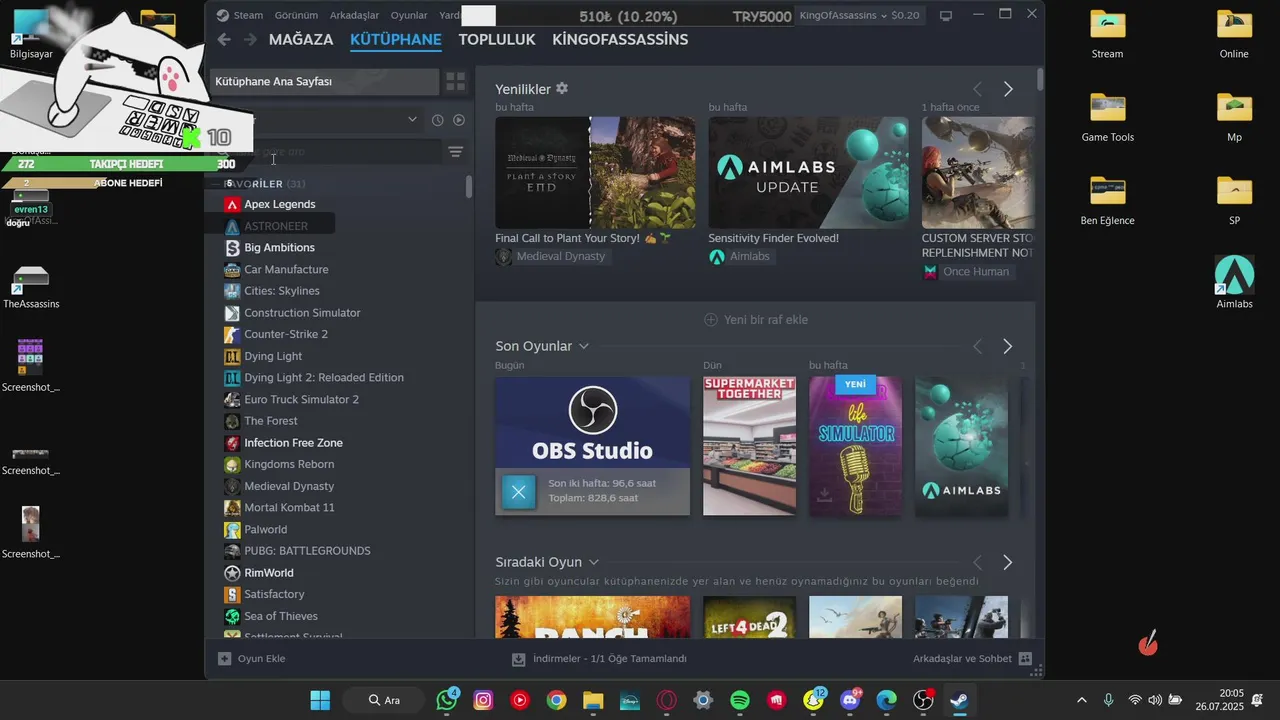Click the Sea of Thieves game icon
The height and width of the screenshot is (720, 1280).
tap(232, 616)
